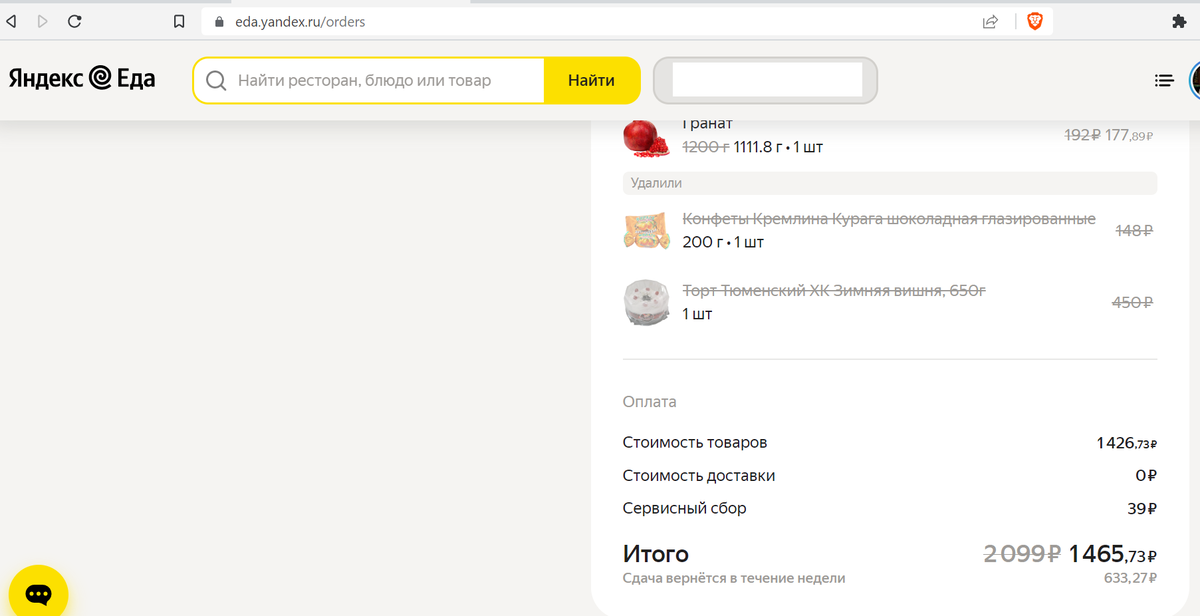
Task: Open the Яндекс Еда logo homepage
Action: (x=82, y=79)
